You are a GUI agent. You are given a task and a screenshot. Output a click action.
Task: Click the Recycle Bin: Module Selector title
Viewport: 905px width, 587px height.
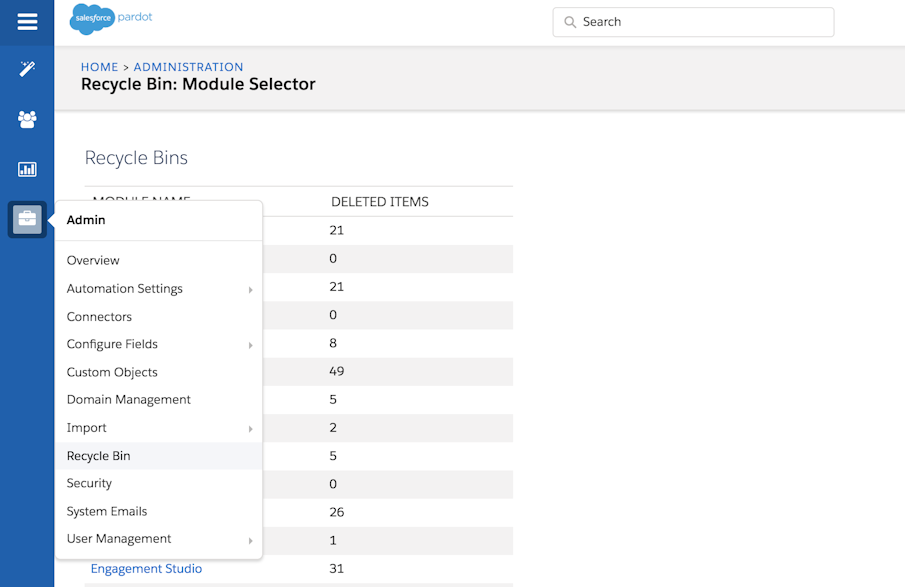[198, 84]
